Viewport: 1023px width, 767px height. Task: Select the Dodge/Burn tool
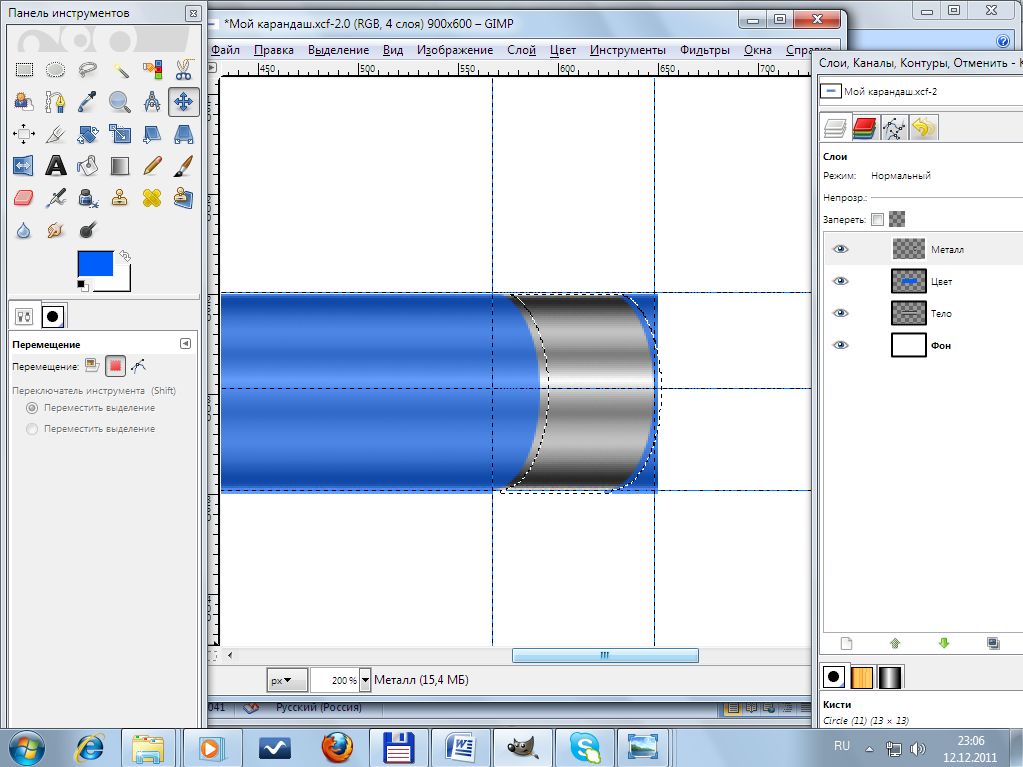[x=87, y=230]
